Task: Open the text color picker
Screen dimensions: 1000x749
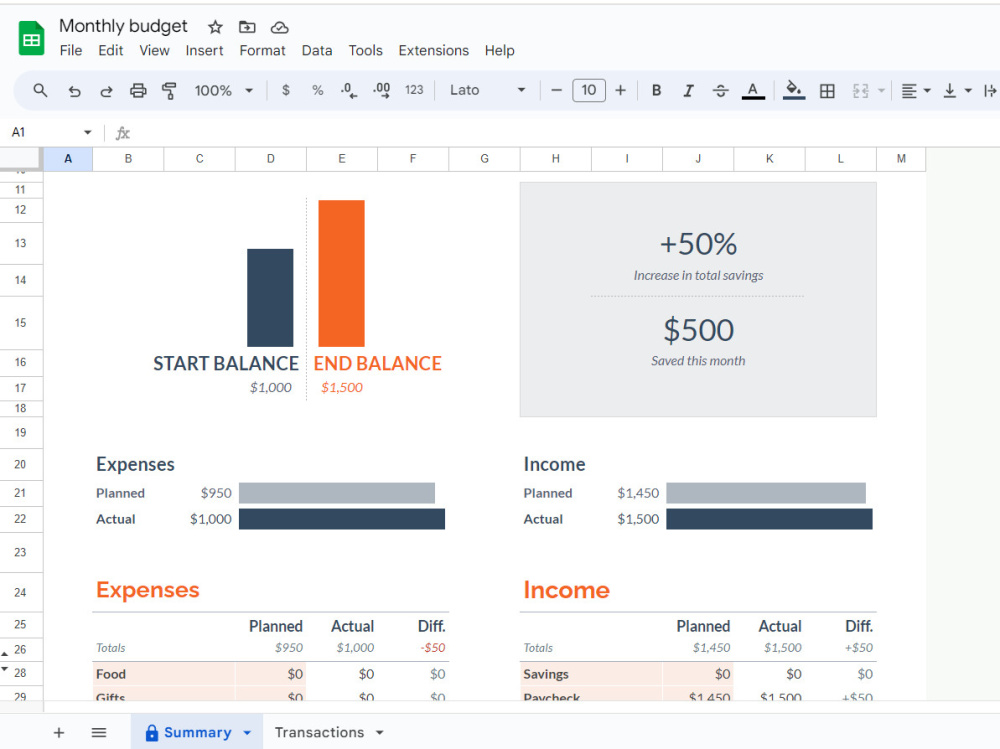Action: [x=753, y=91]
